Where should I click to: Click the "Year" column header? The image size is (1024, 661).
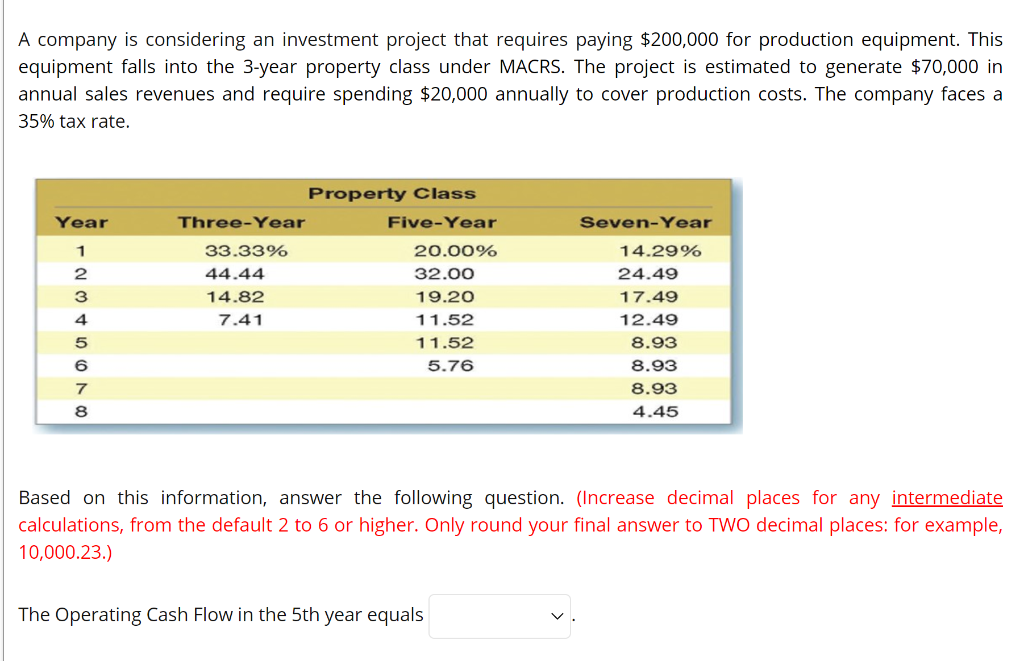(82, 222)
